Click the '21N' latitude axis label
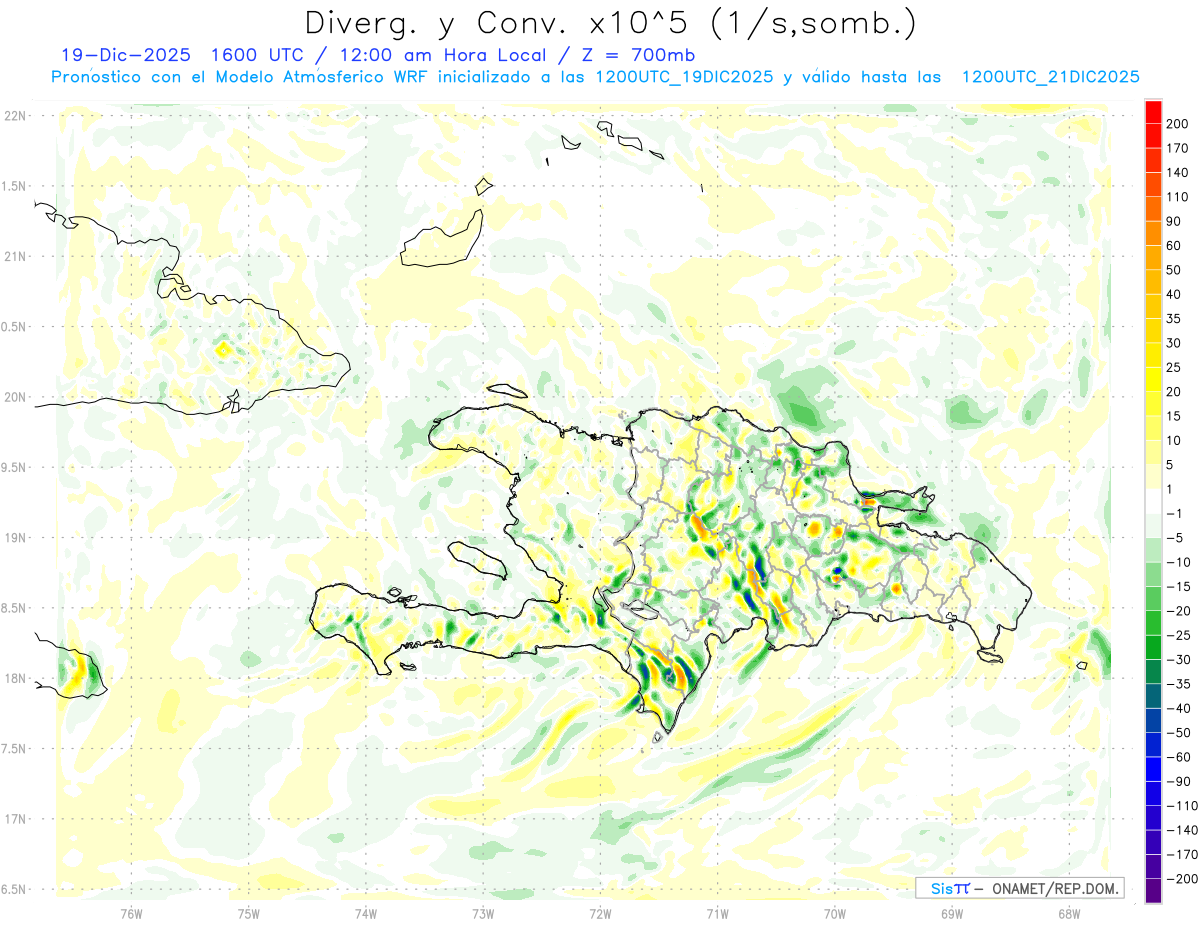Viewport: 1200px width, 927px height. coord(14,257)
